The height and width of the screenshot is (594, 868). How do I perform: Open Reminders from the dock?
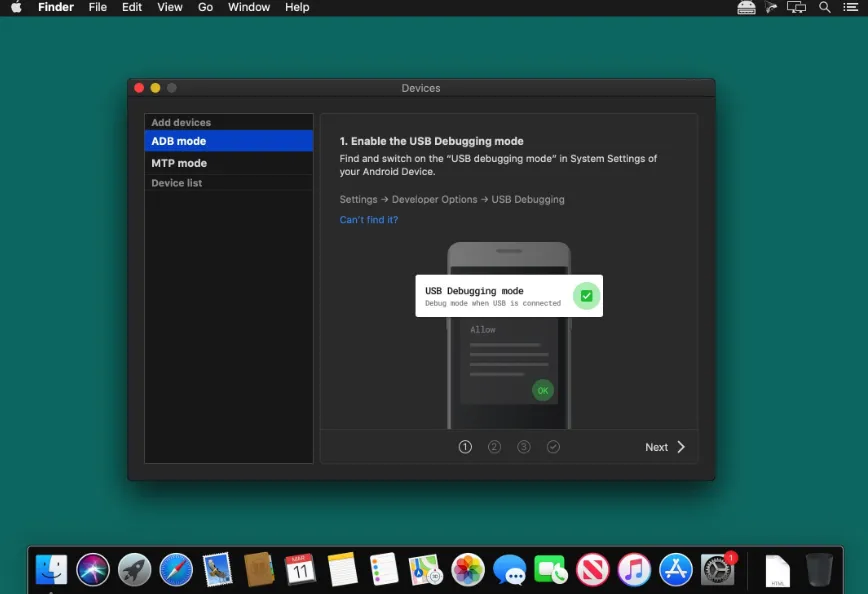coord(384,569)
